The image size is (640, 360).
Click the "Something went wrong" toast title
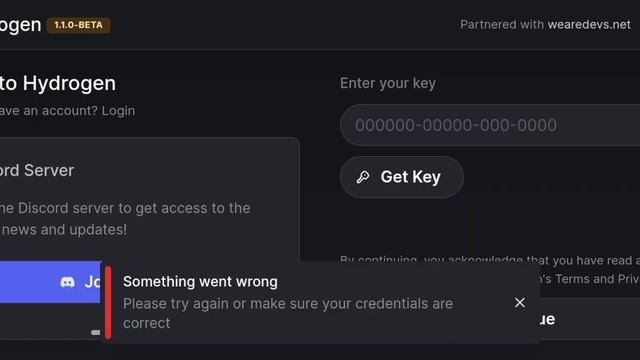coord(200,282)
